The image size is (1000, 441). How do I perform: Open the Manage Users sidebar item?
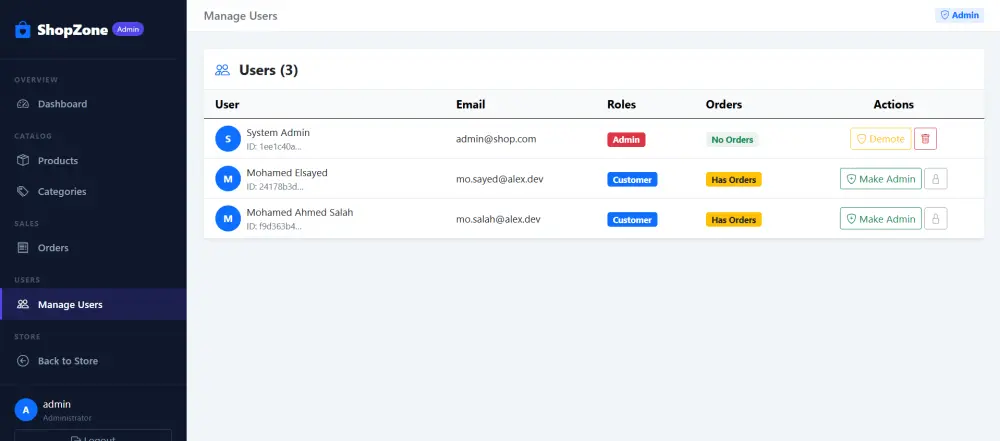tap(93, 304)
